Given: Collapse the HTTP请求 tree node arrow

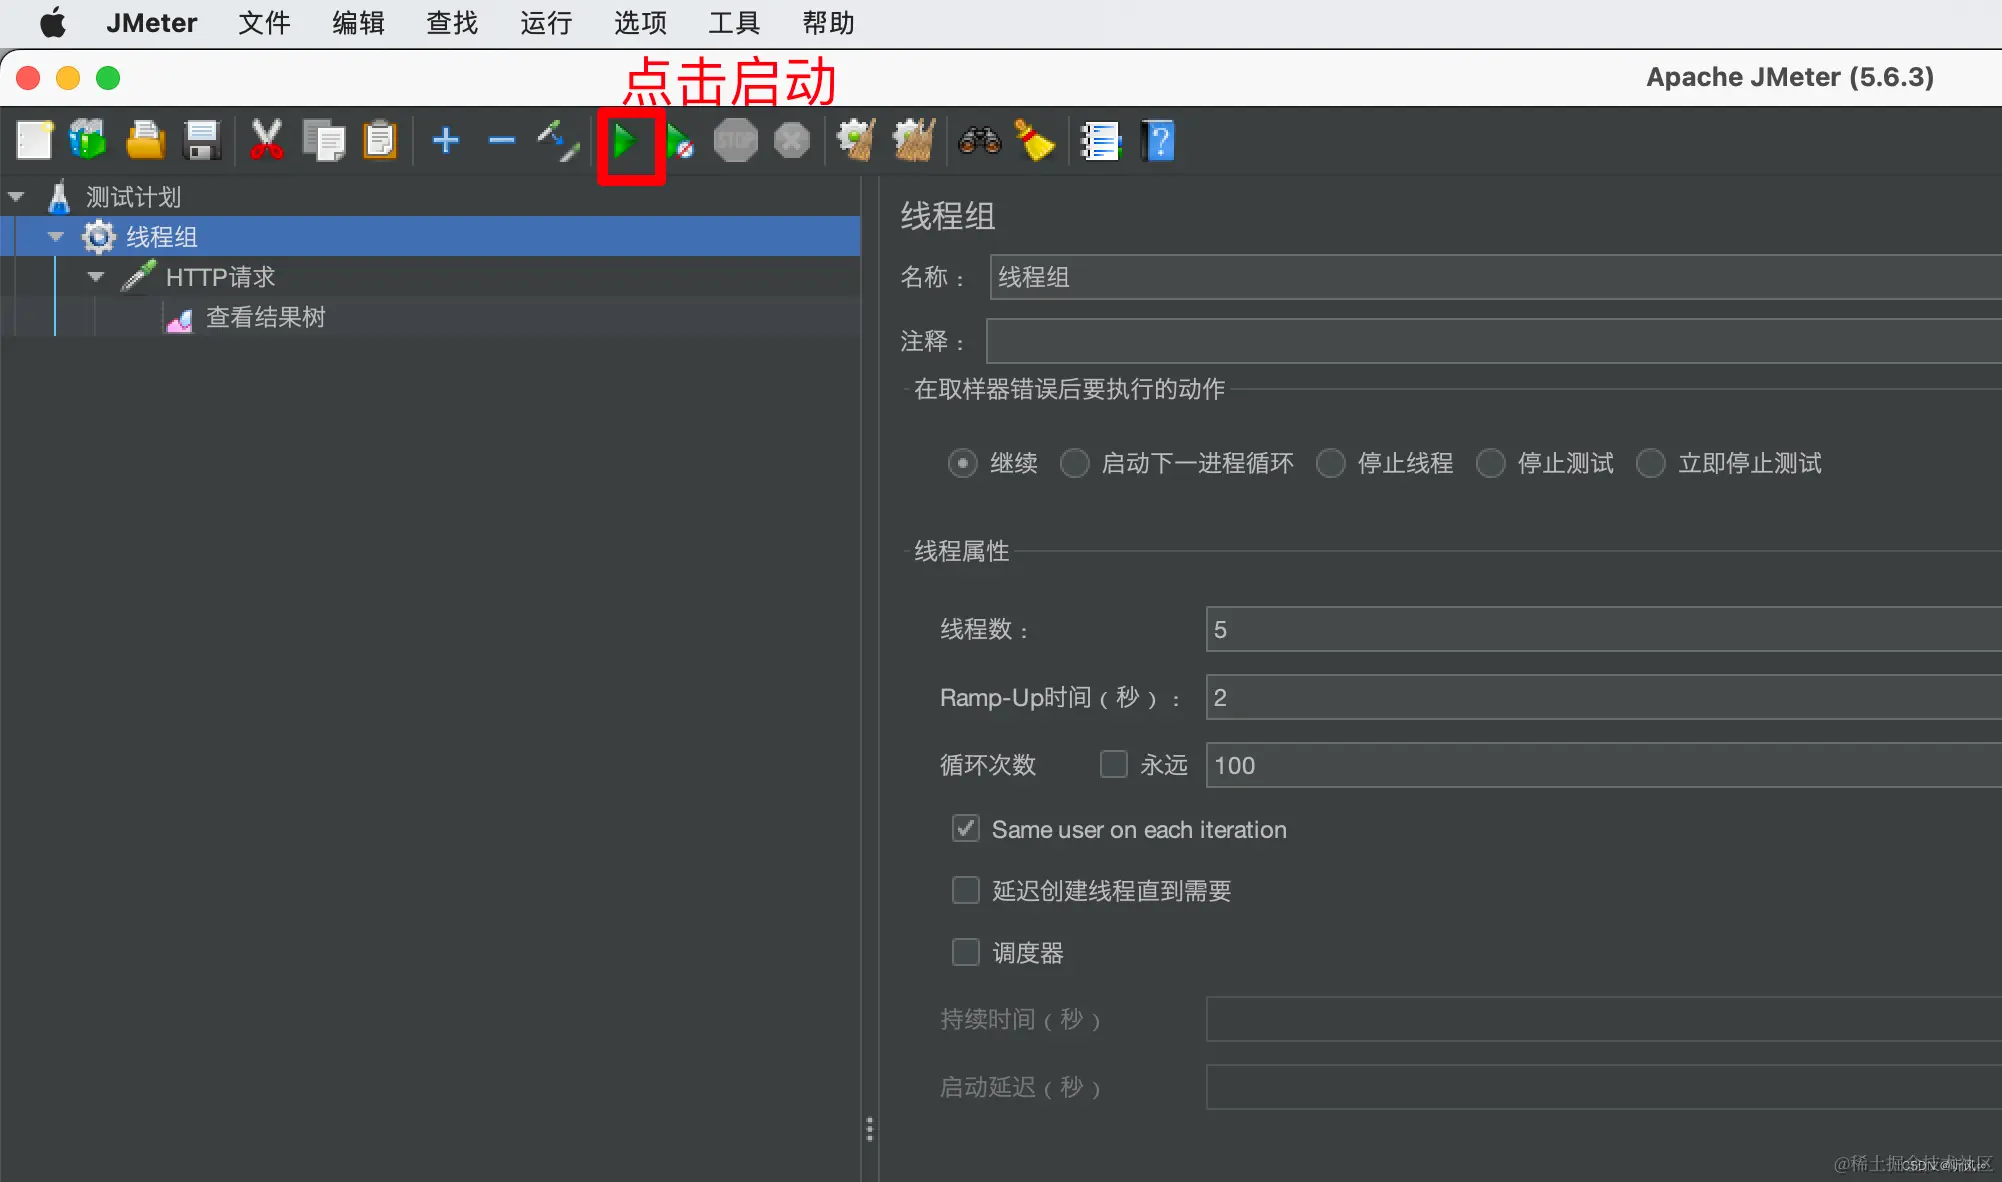Looking at the screenshot, I should pyautogui.click(x=96, y=277).
